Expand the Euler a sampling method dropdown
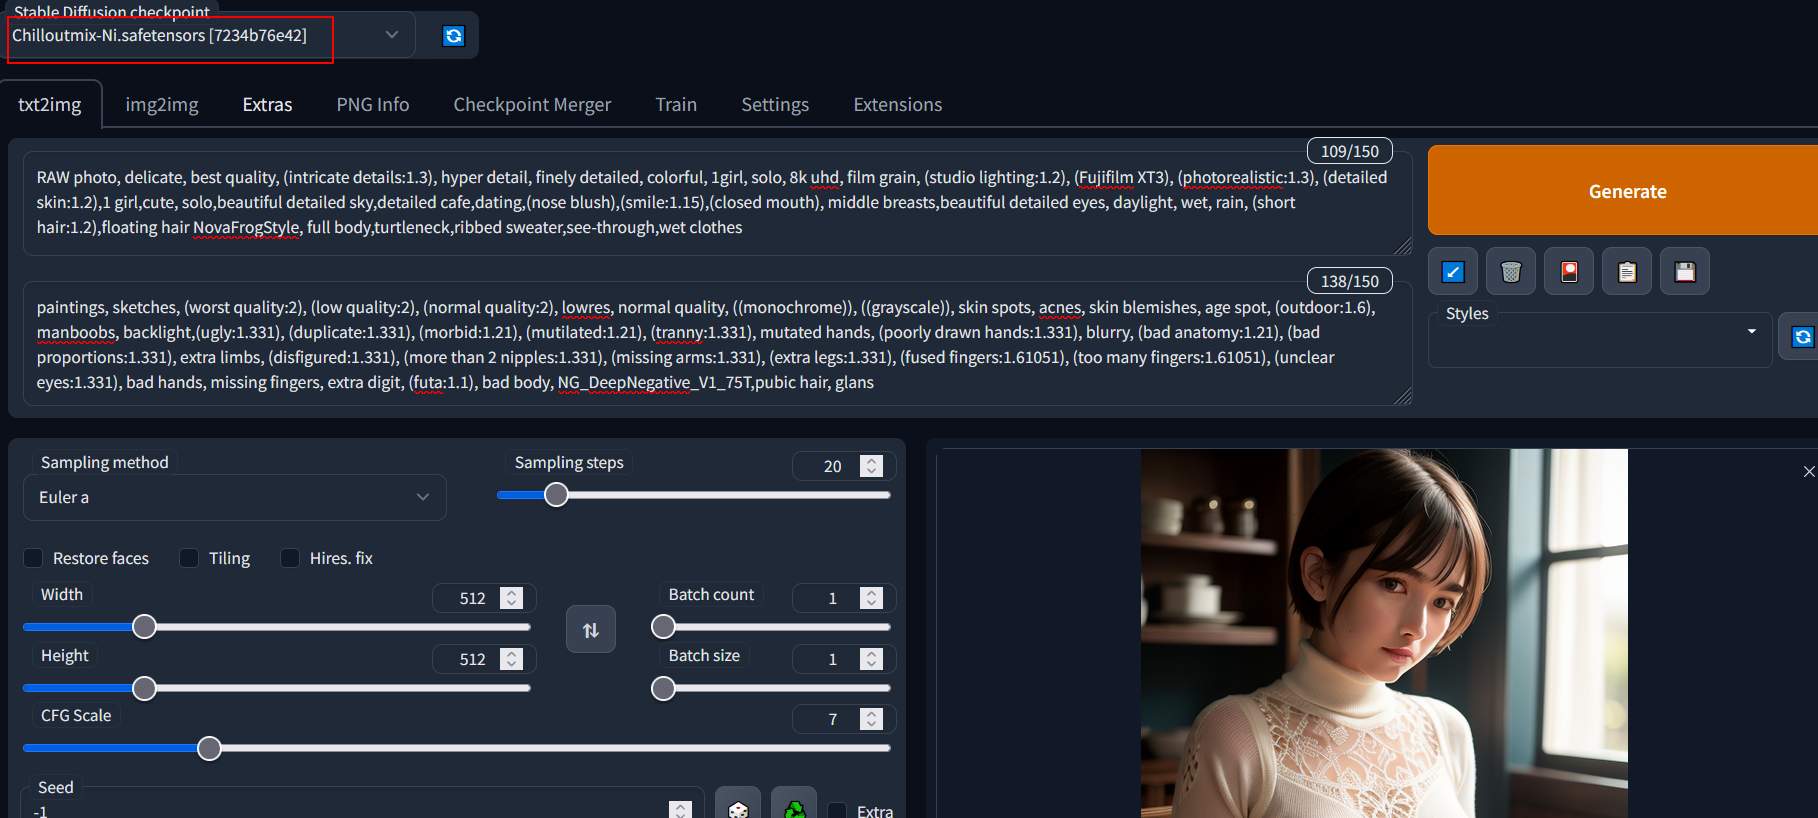Image resolution: width=1818 pixels, height=818 pixels. click(x=234, y=497)
